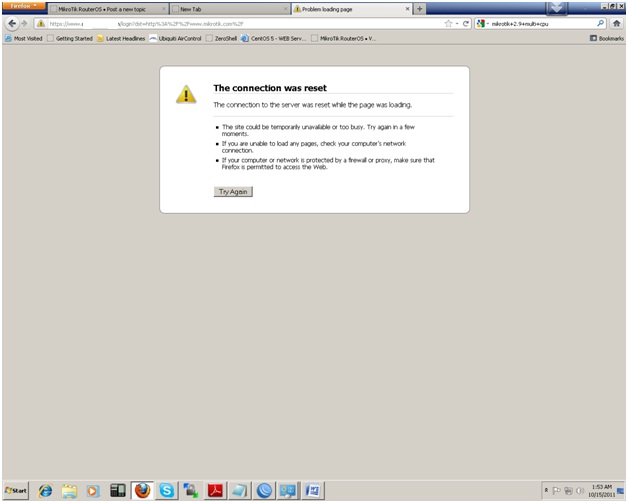Open the light blue notepad taskbar icon

[240, 491]
